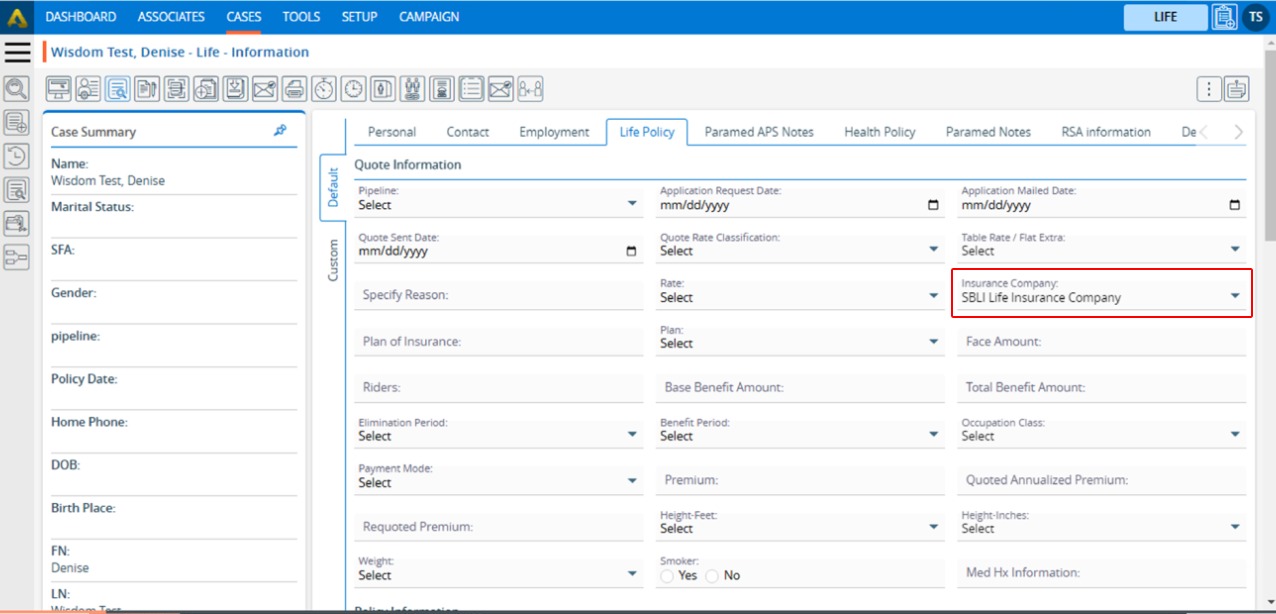Open the hamburger navigation menu
The image size is (1276, 614).
point(17,52)
